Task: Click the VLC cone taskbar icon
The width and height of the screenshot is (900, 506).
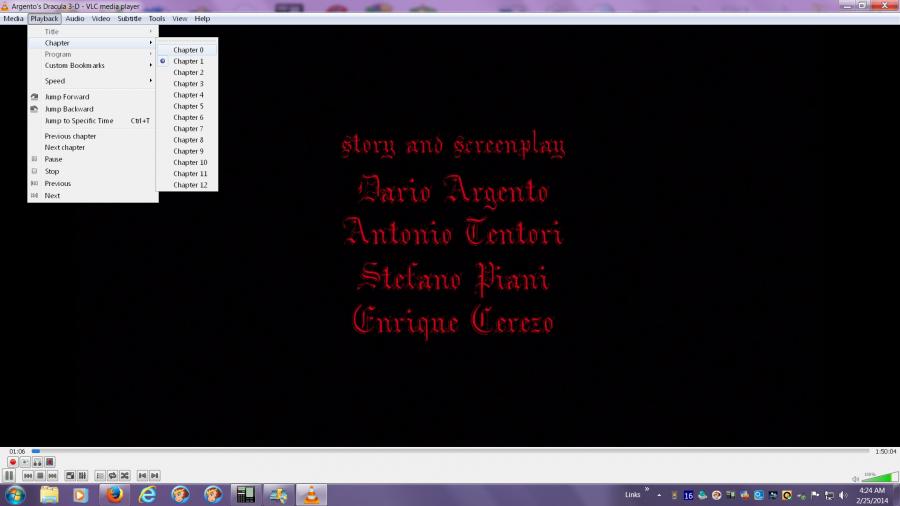Action: (311, 495)
